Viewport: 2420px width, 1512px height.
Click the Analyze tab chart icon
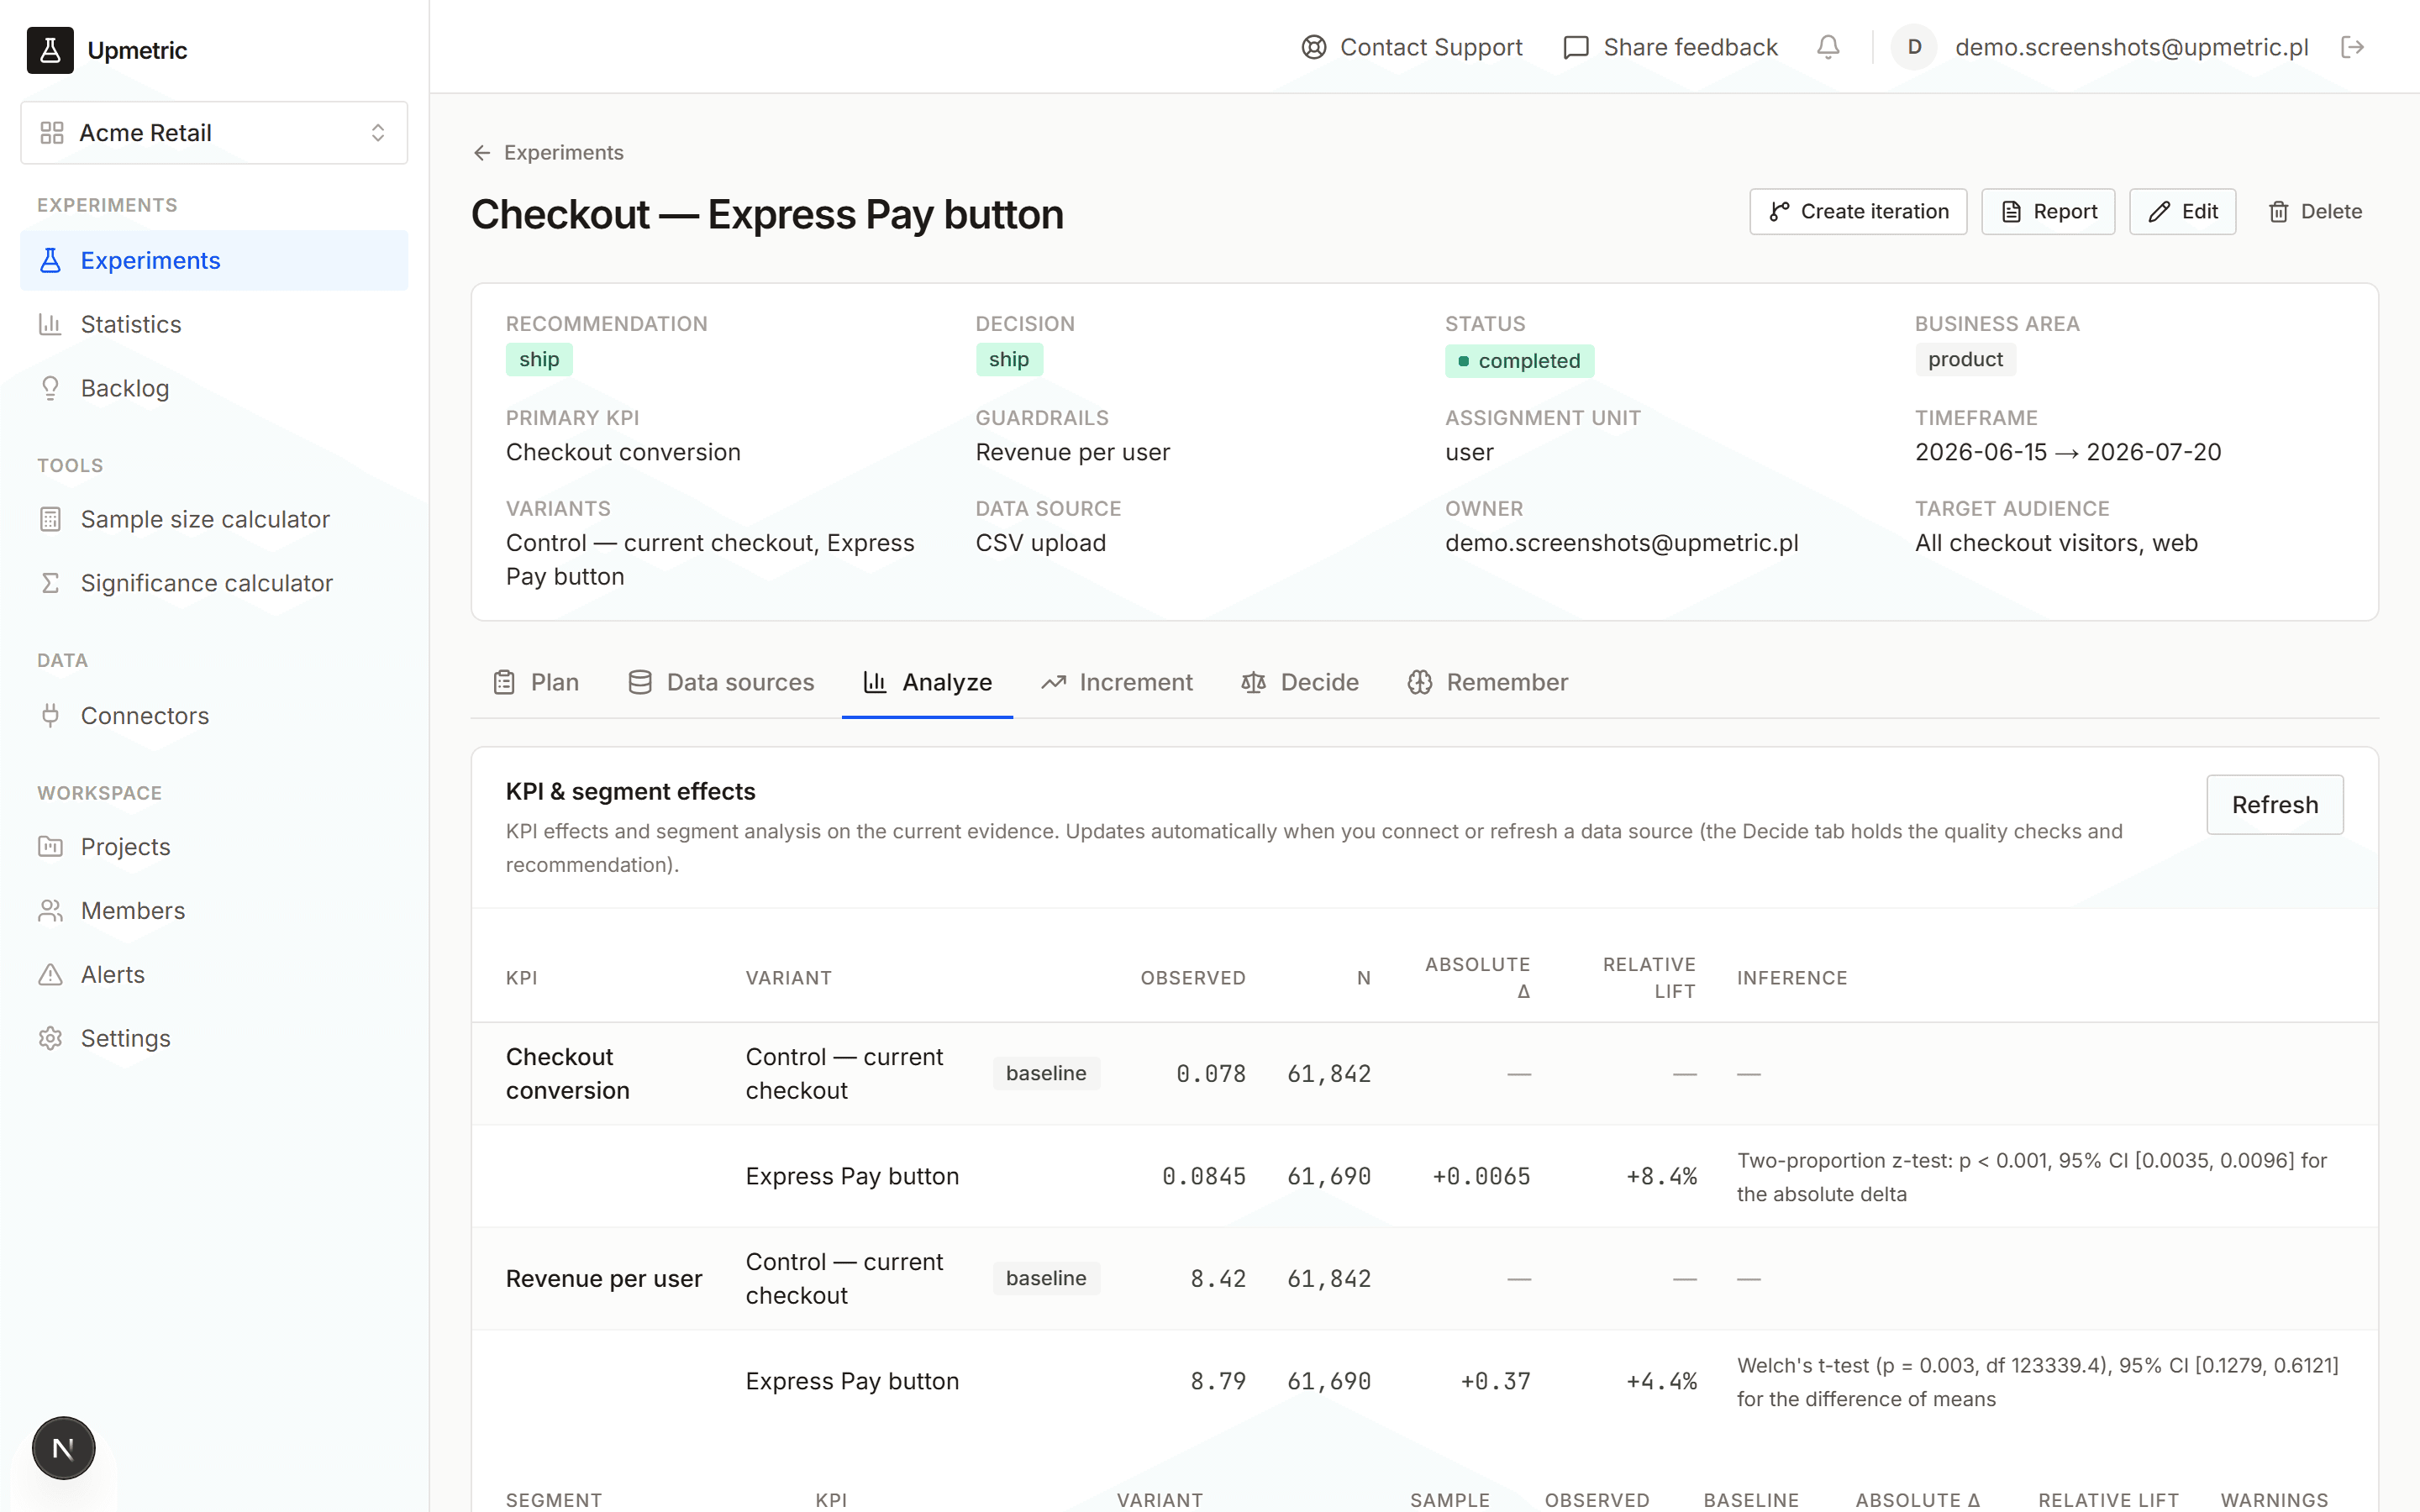[875, 682]
